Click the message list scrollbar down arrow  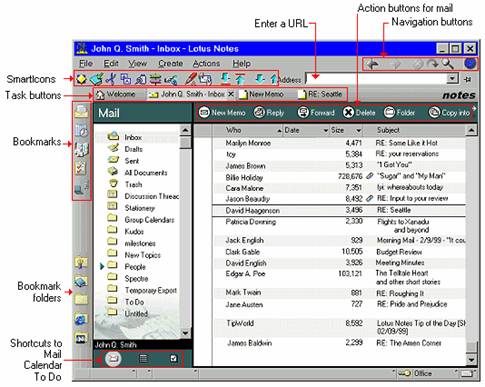pos(471,360)
